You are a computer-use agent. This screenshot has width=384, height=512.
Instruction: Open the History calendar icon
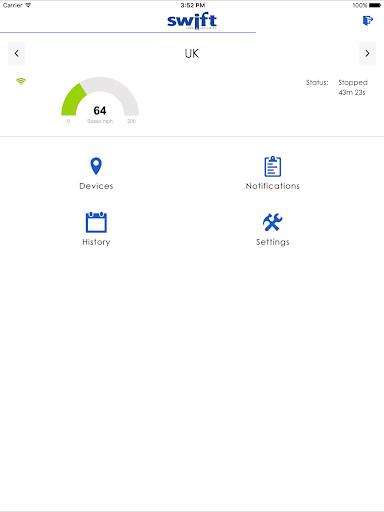(x=96, y=222)
